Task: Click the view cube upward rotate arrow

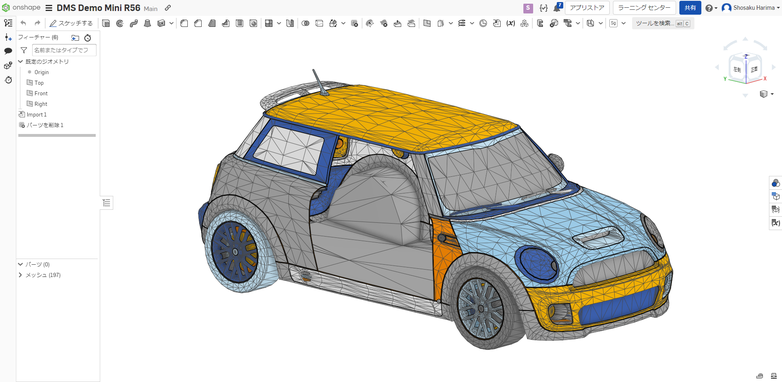Action: [745, 39]
